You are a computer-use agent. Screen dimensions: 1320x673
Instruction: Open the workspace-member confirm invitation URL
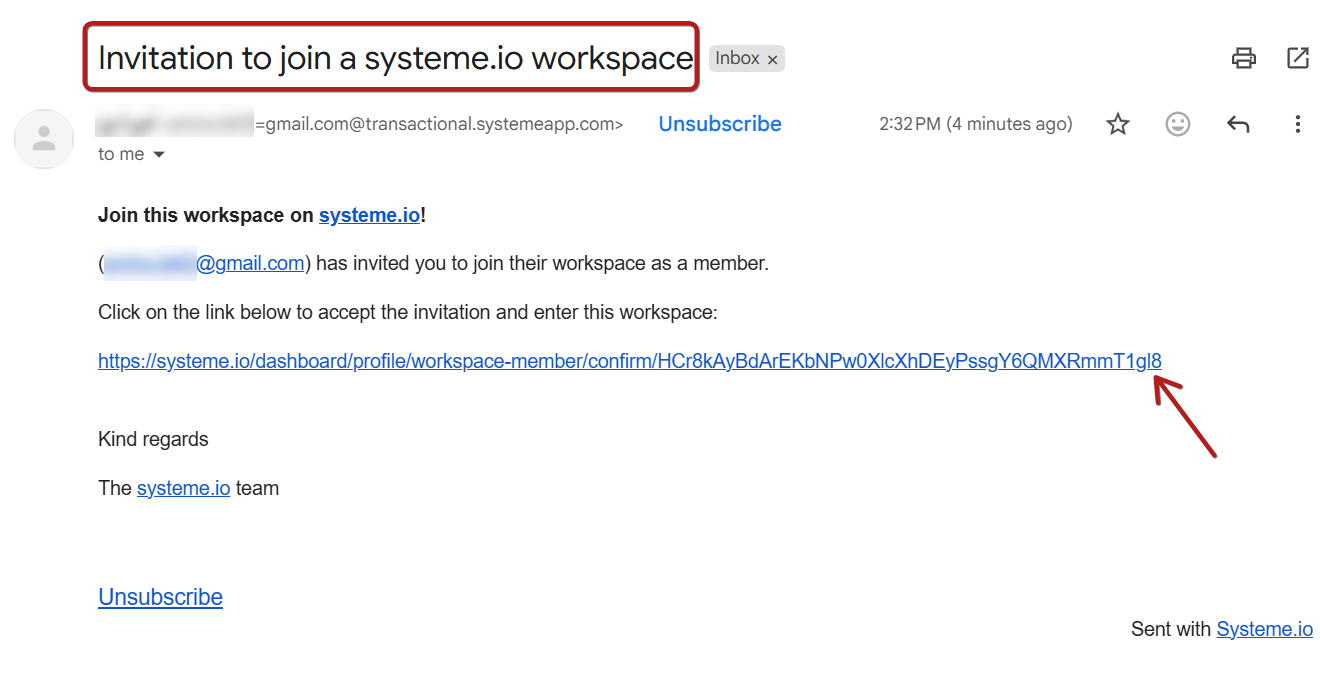point(630,361)
